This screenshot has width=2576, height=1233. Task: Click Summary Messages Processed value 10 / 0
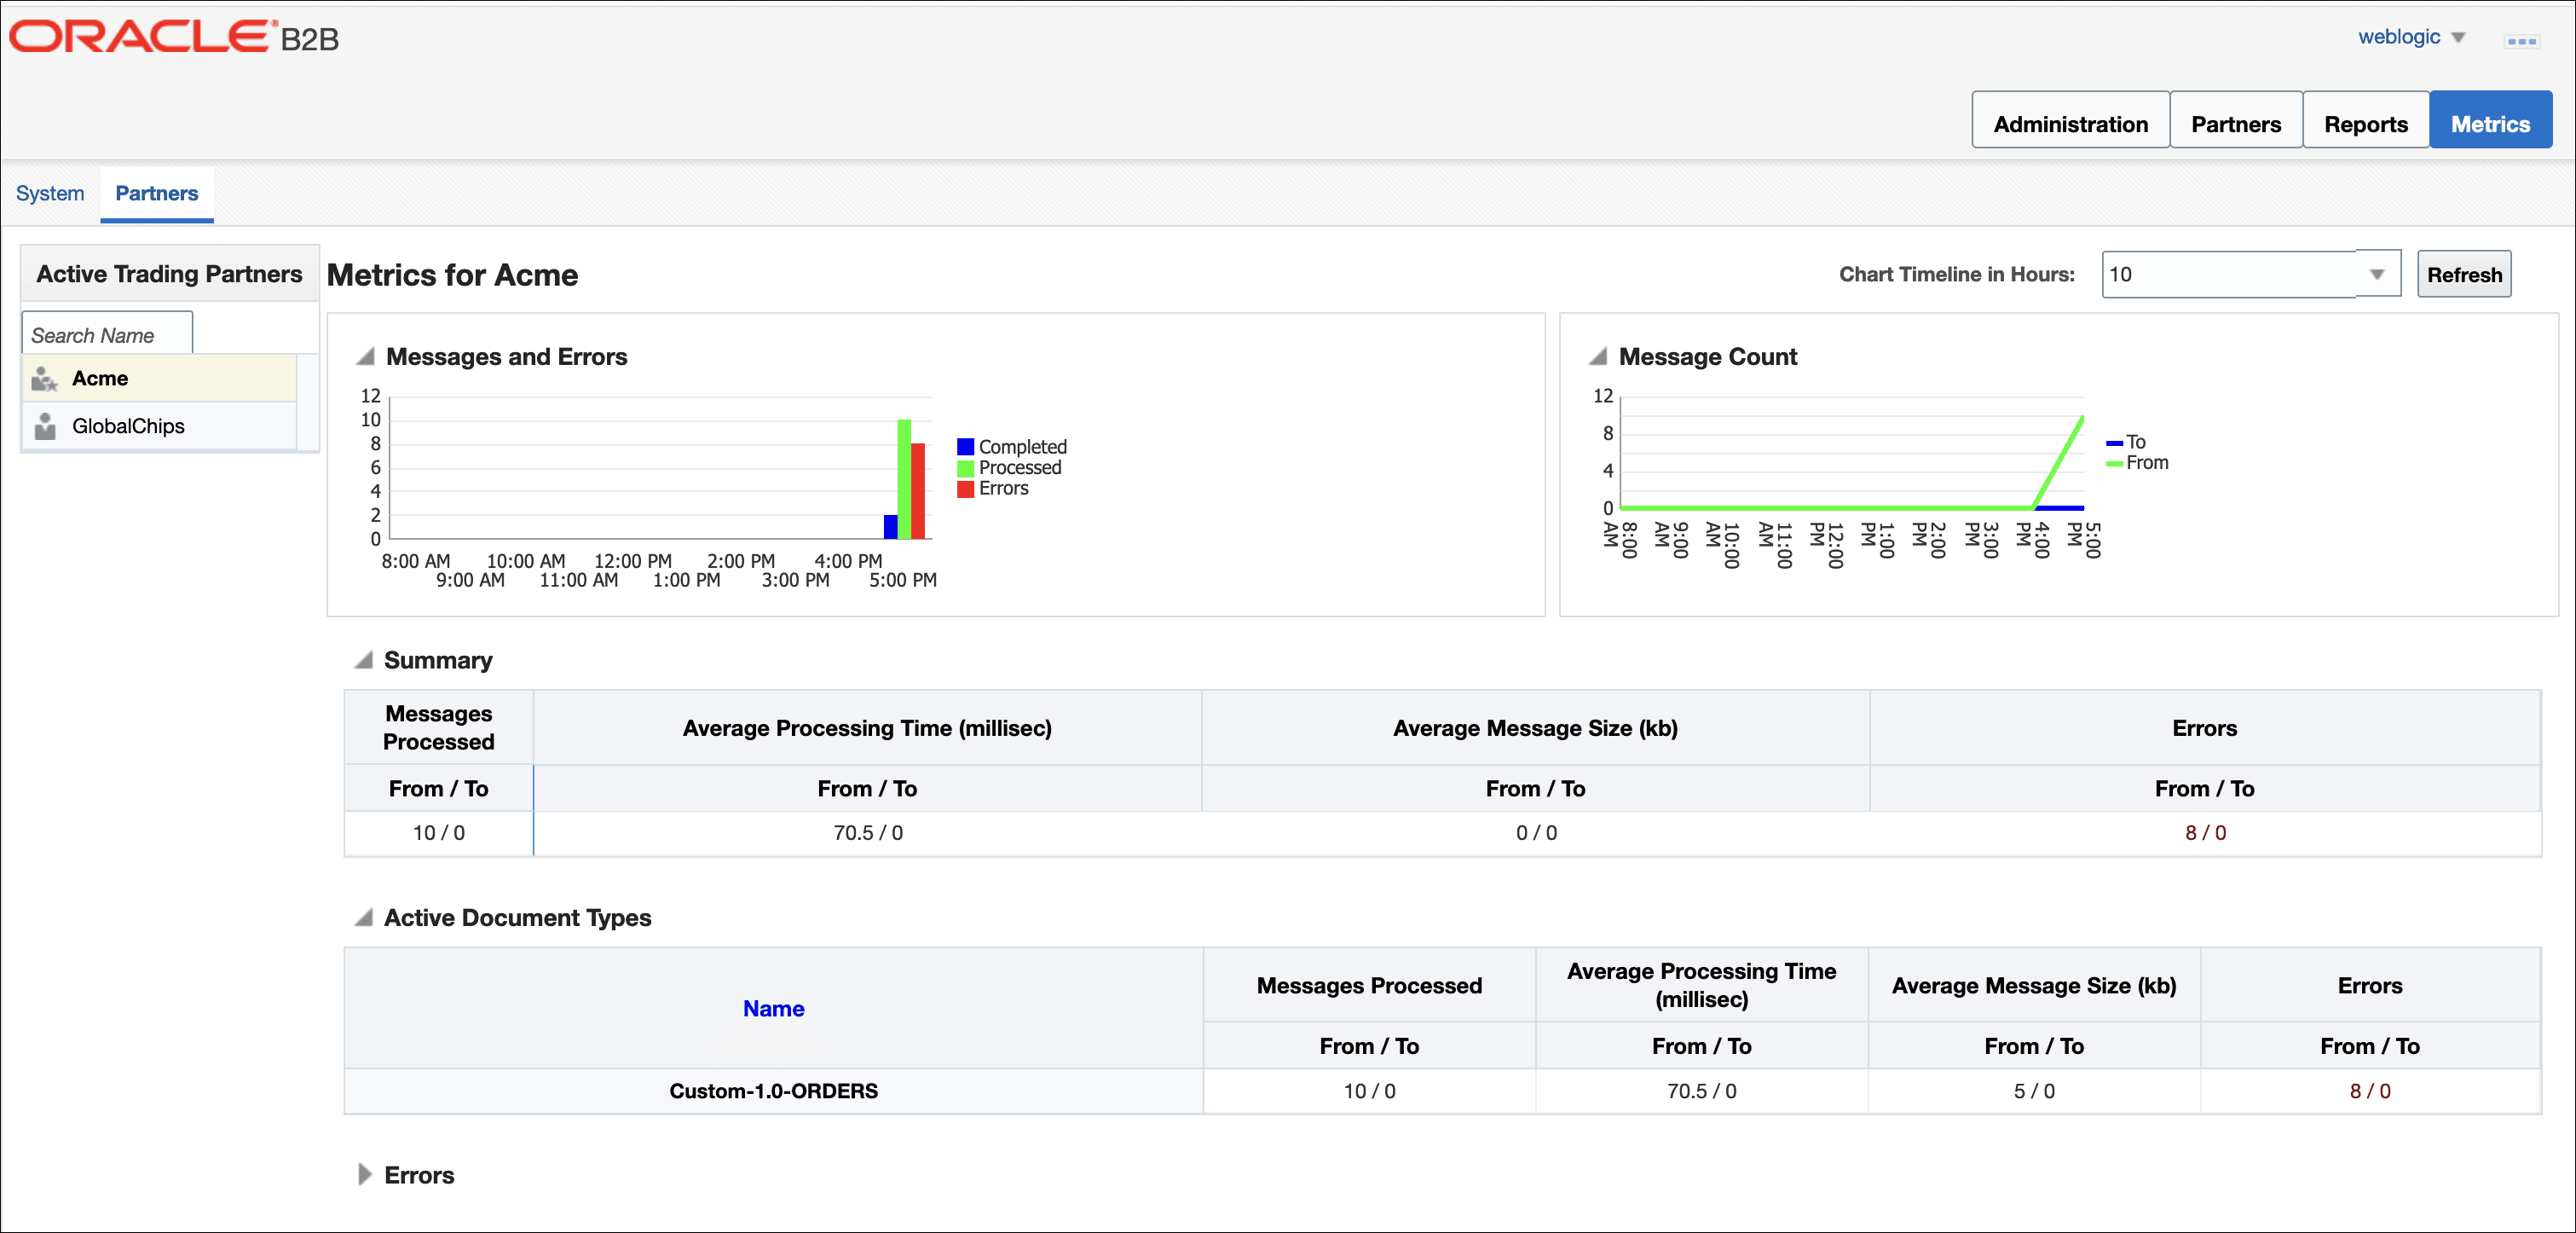439,832
